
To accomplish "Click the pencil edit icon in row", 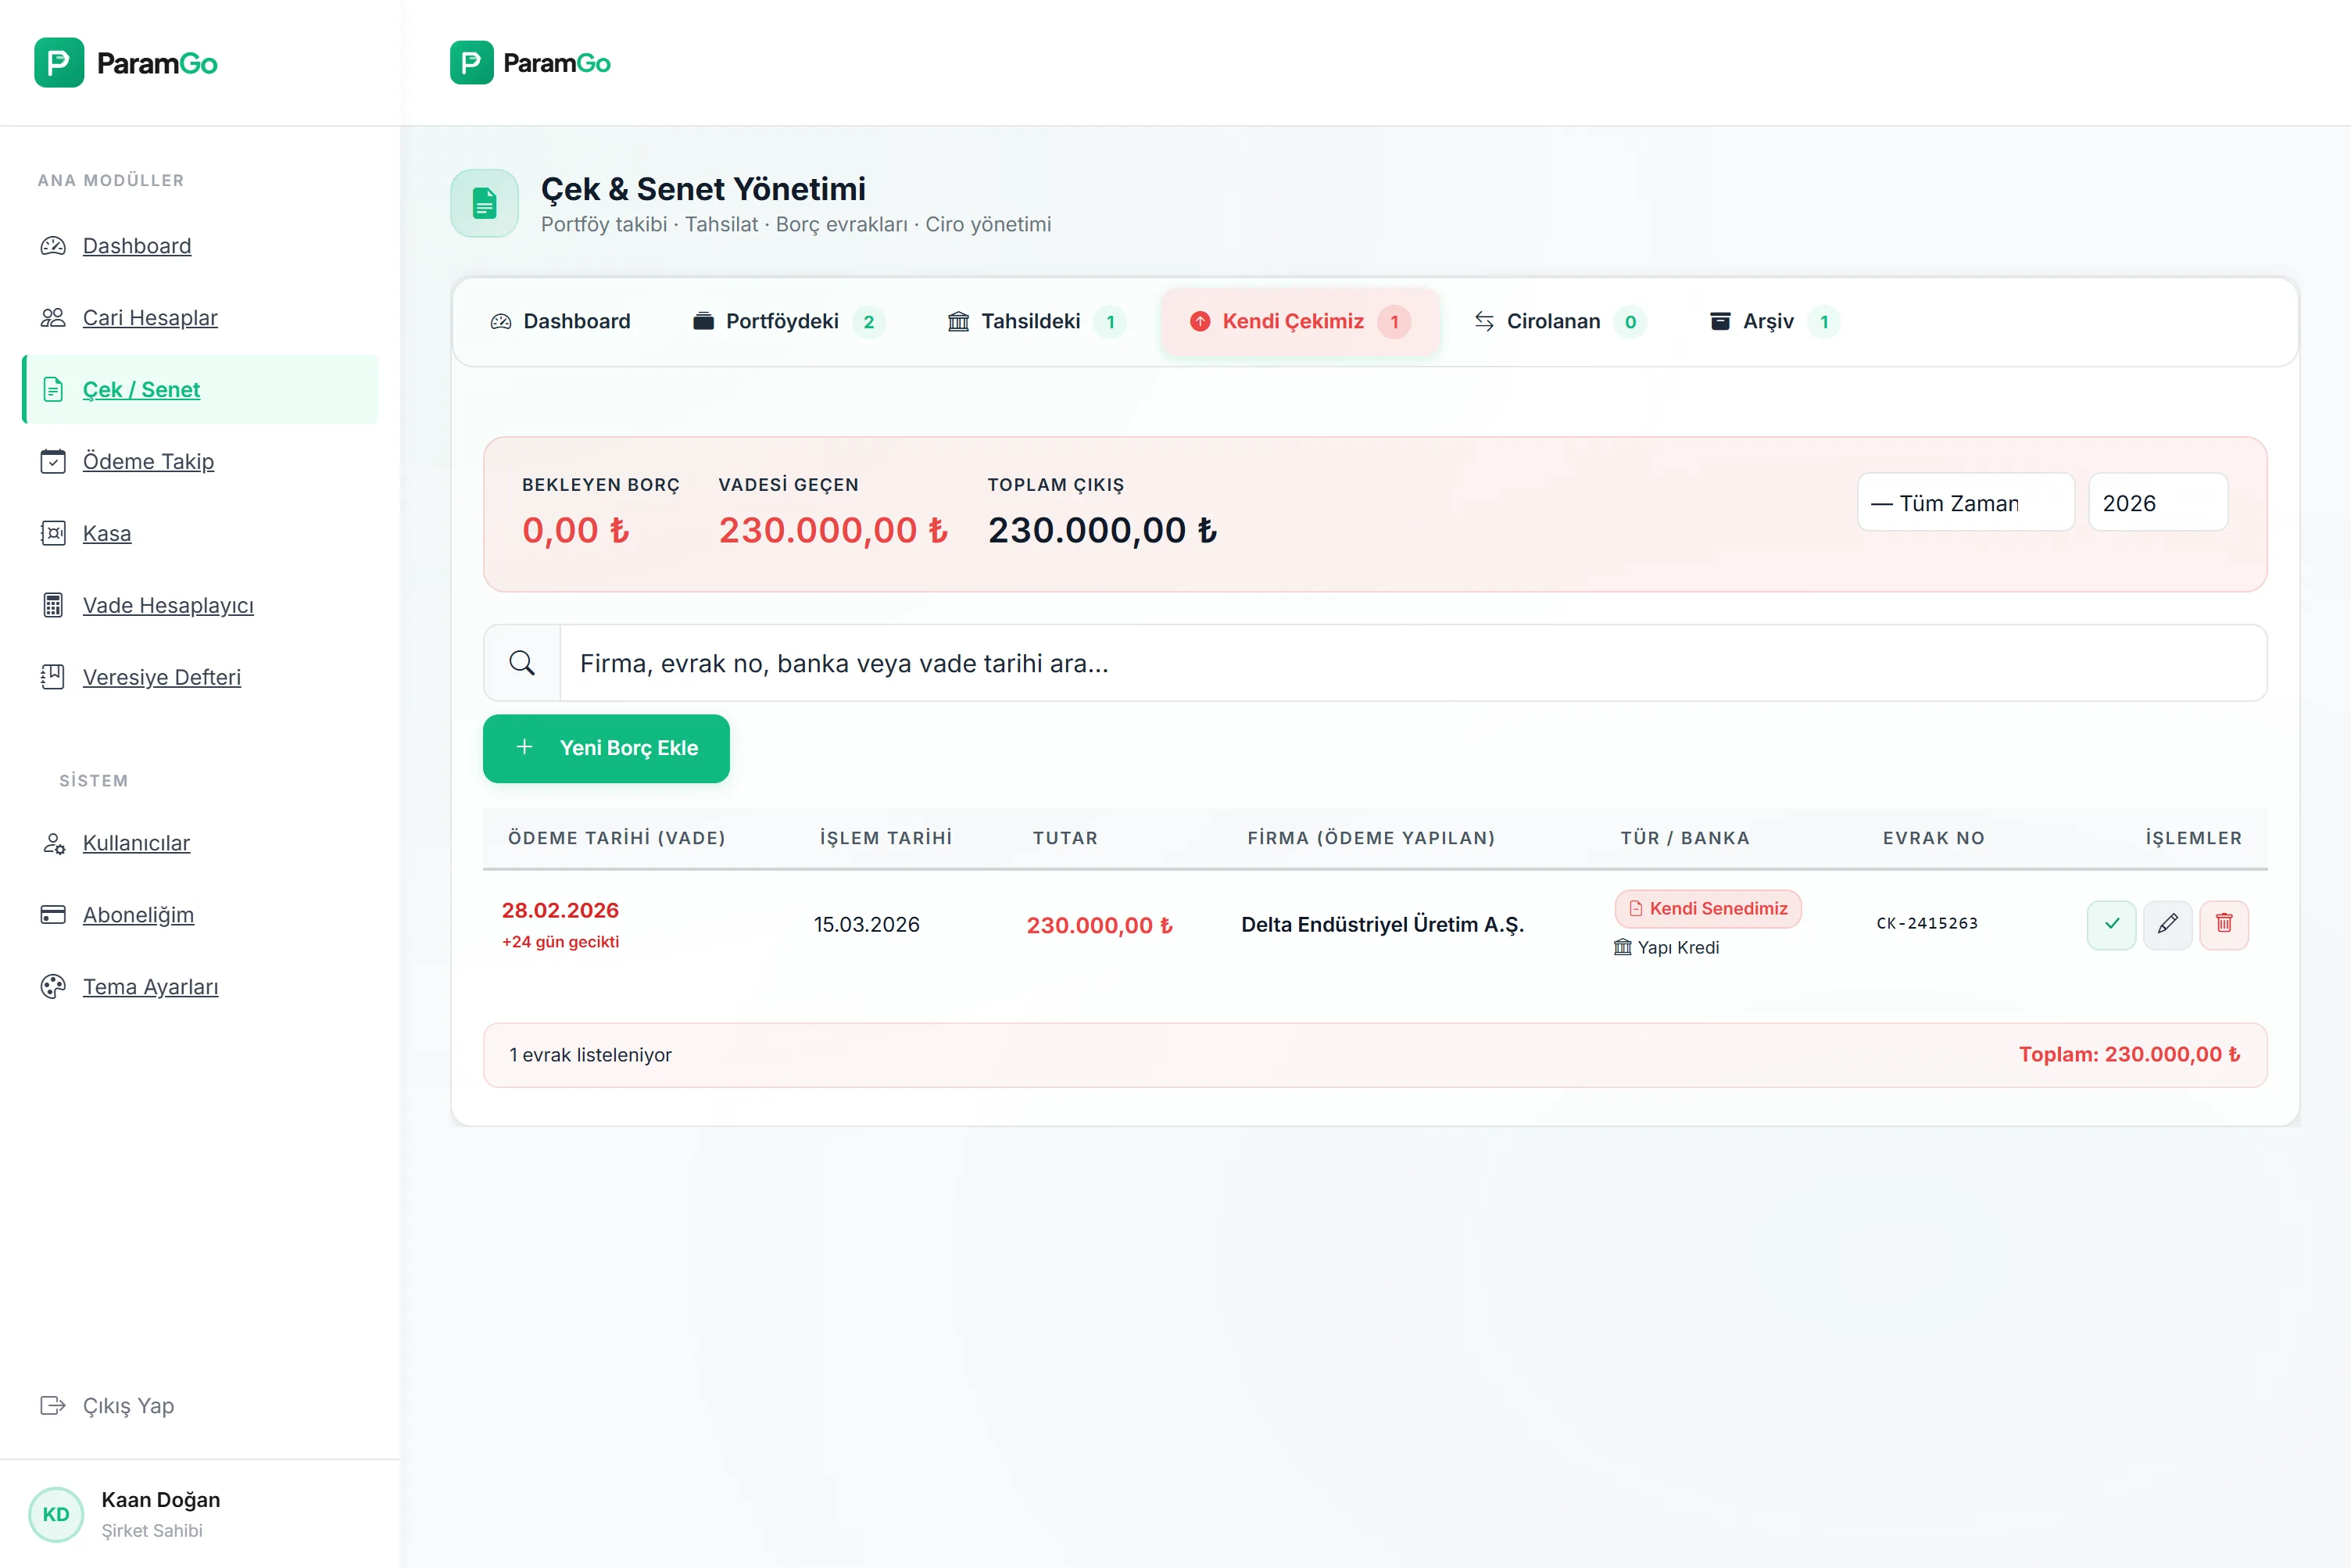I will (2167, 924).
